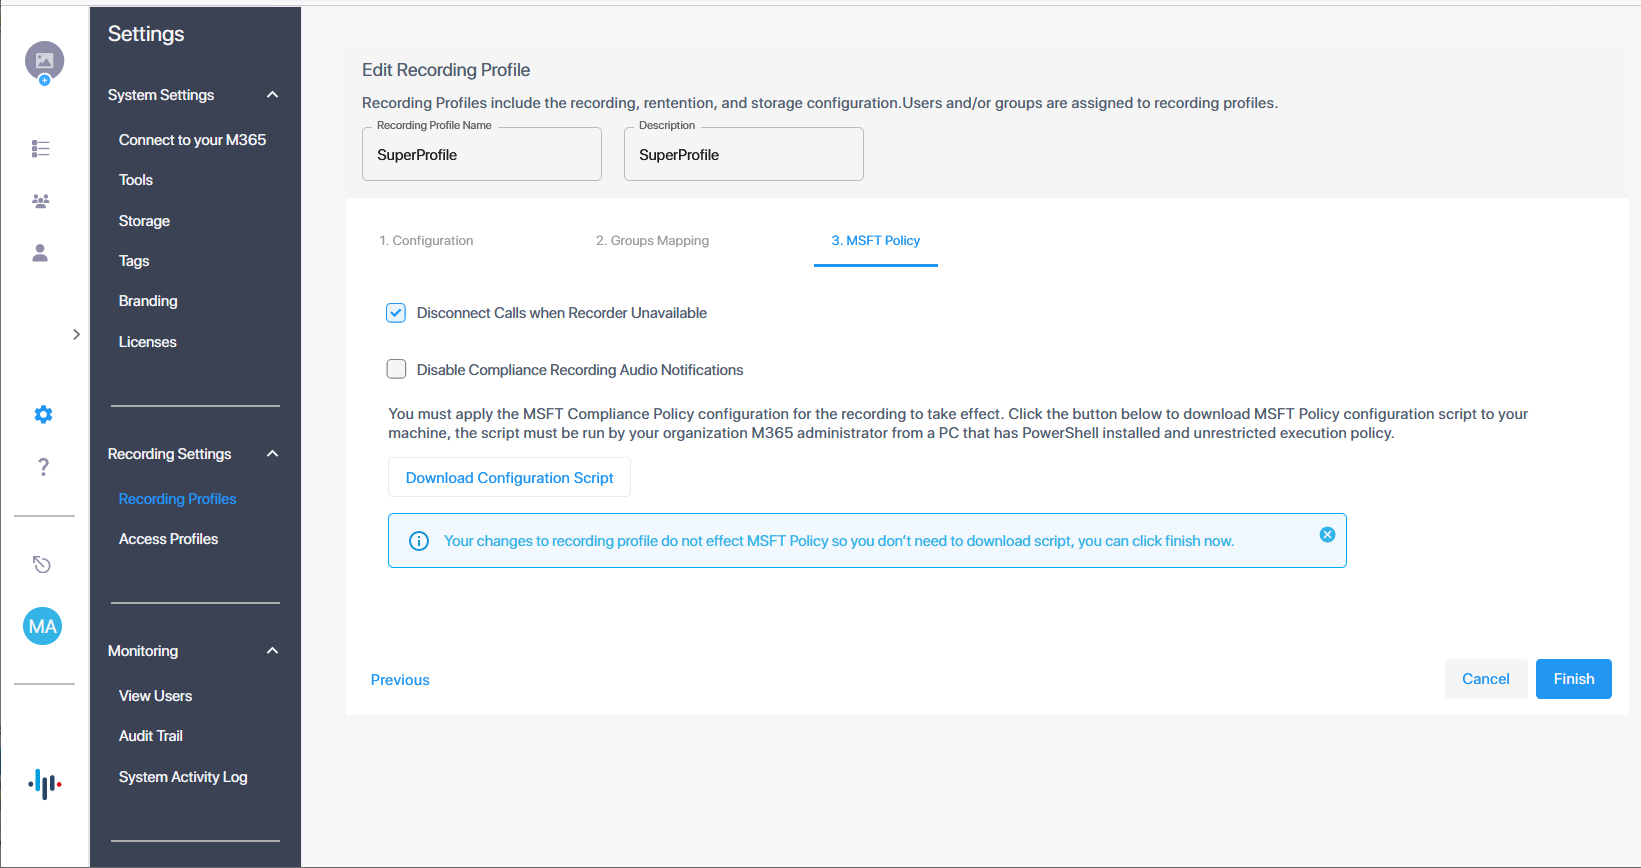Select the 3. MSFT Policy tab

876,241
